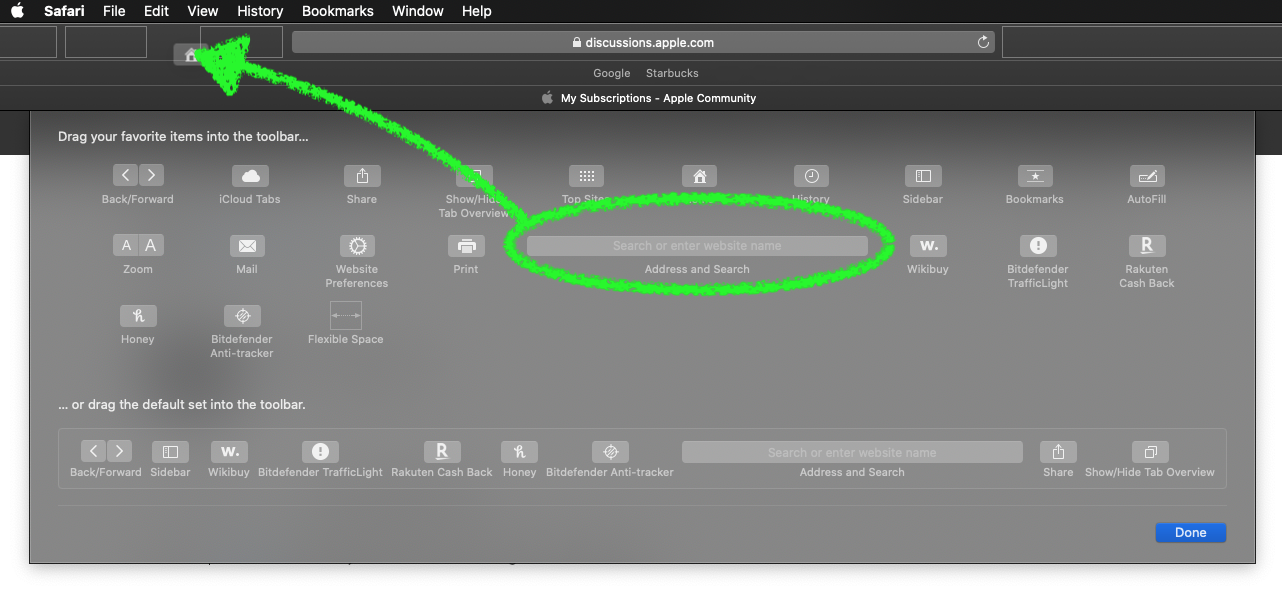The height and width of the screenshot is (590, 1282).
Task: Click Done to finish customizing the toolbar
Action: [x=1190, y=533]
